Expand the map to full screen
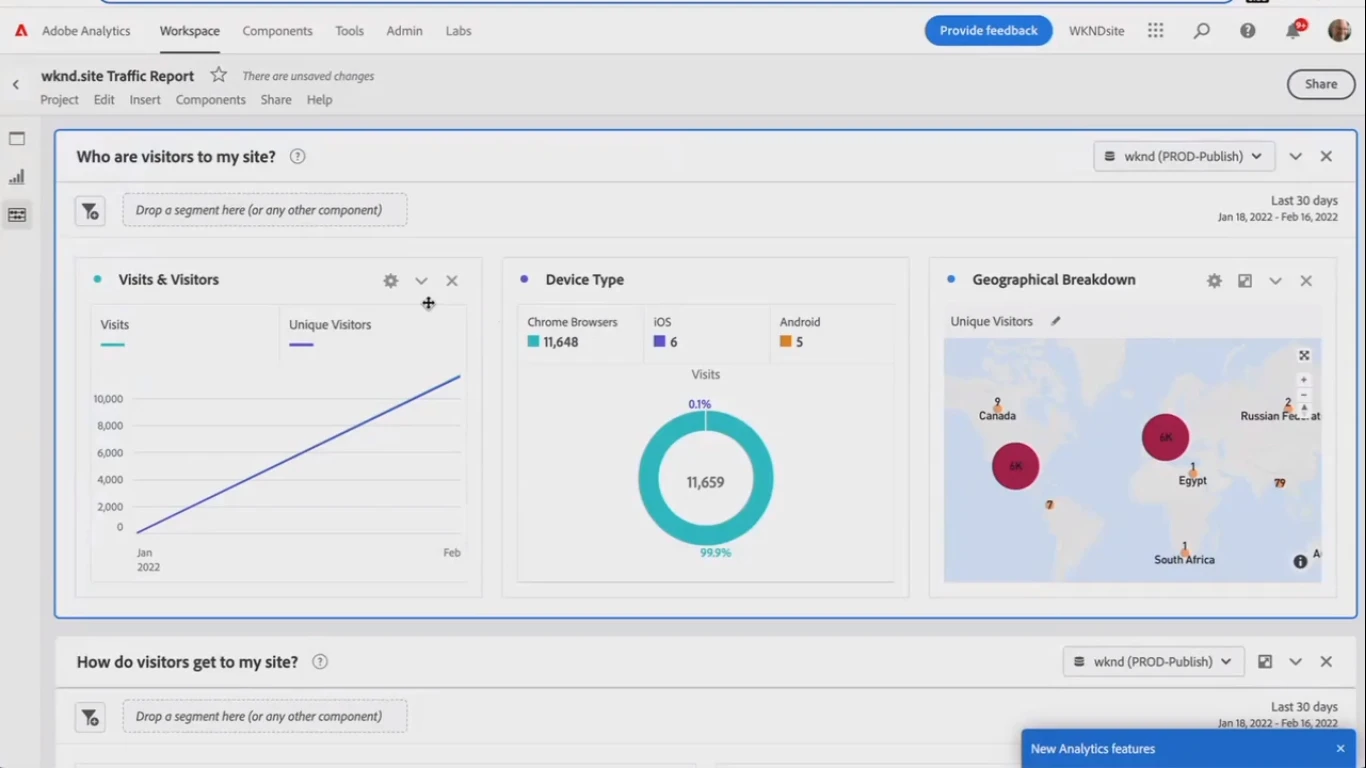This screenshot has height=768, width=1366. coord(1304,356)
